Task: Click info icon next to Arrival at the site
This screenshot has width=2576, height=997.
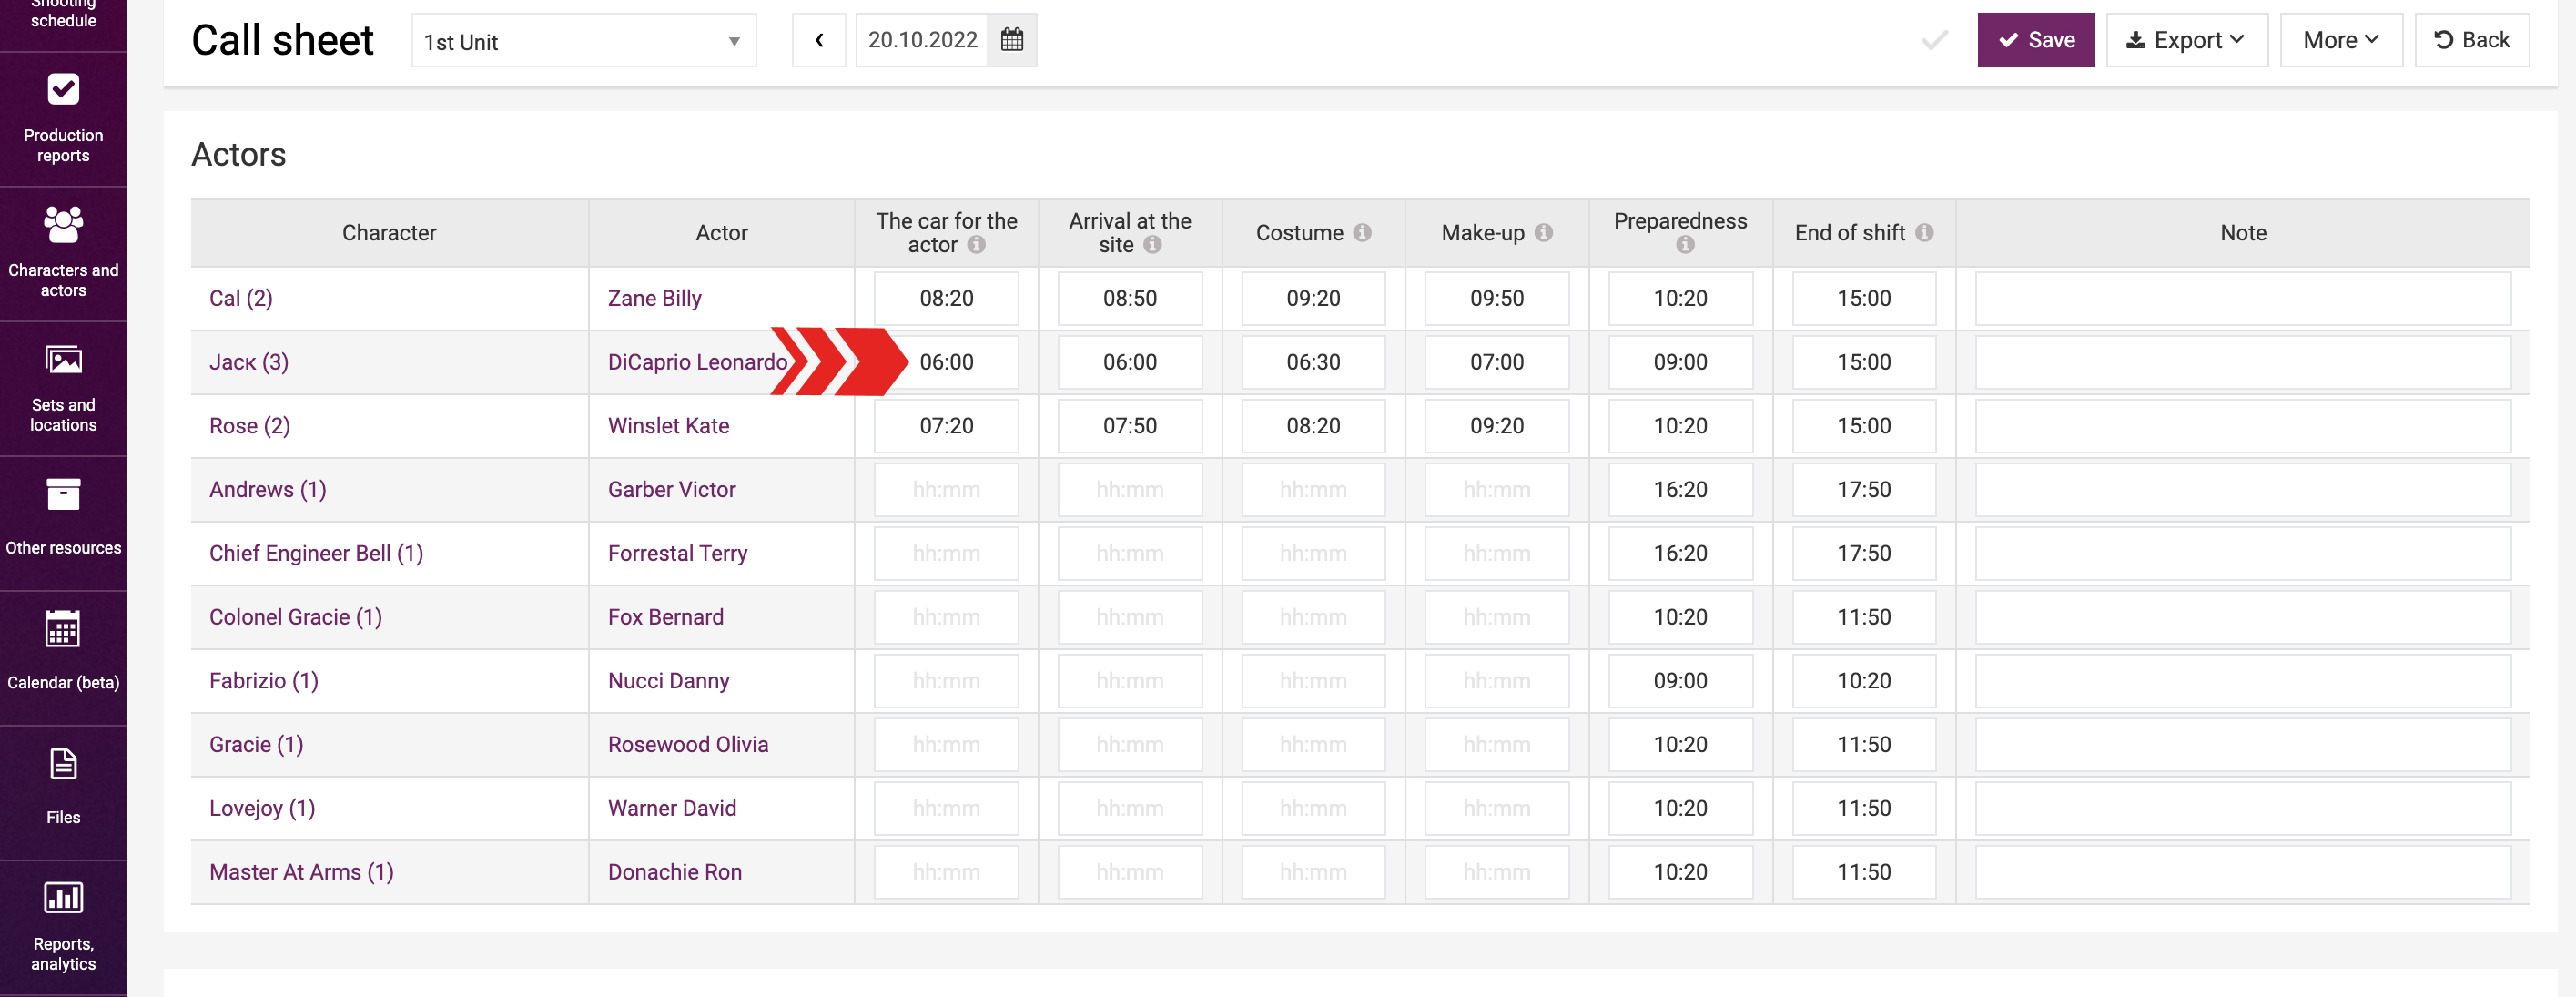Action: click(1152, 245)
